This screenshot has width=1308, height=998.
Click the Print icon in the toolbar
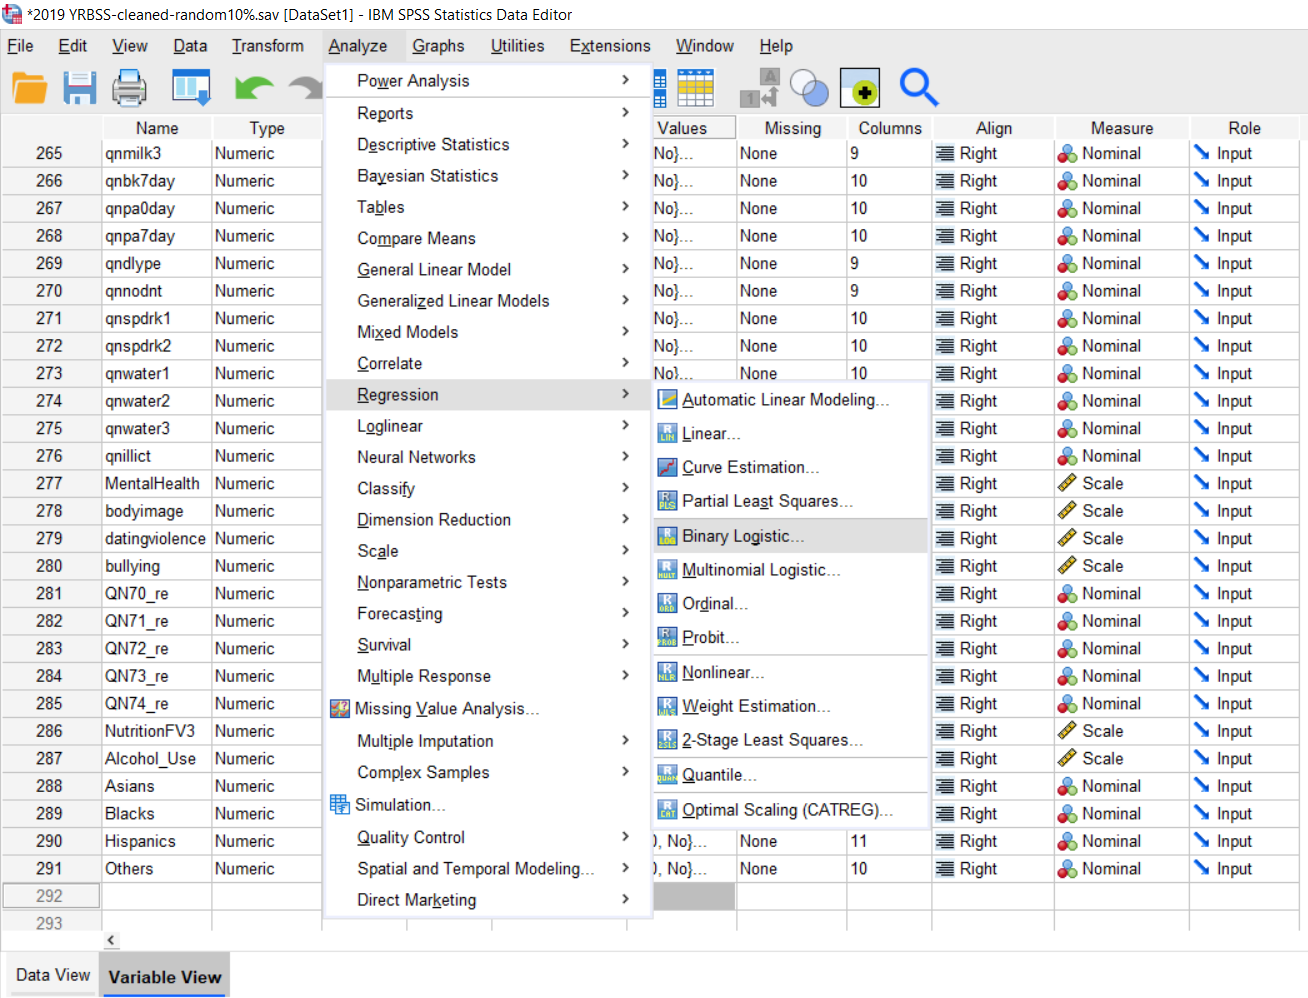tap(129, 88)
